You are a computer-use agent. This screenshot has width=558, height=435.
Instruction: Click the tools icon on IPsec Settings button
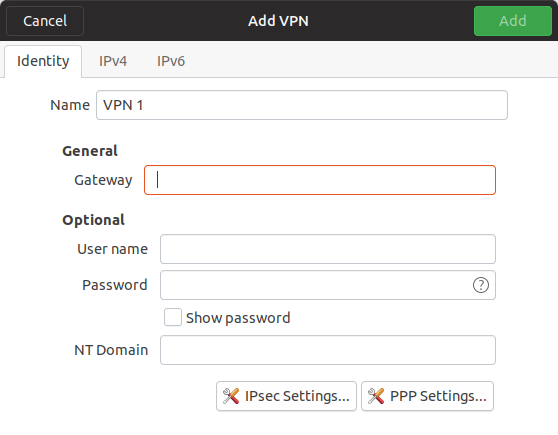[231, 396]
